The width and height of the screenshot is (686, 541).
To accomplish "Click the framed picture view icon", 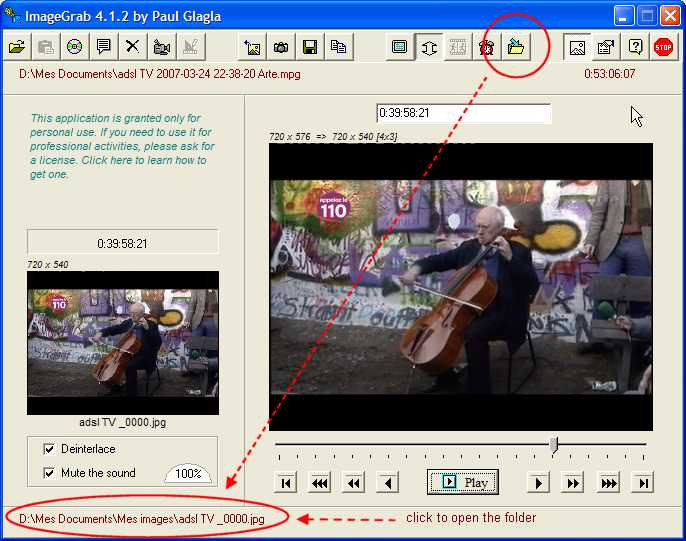I will pyautogui.click(x=577, y=46).
